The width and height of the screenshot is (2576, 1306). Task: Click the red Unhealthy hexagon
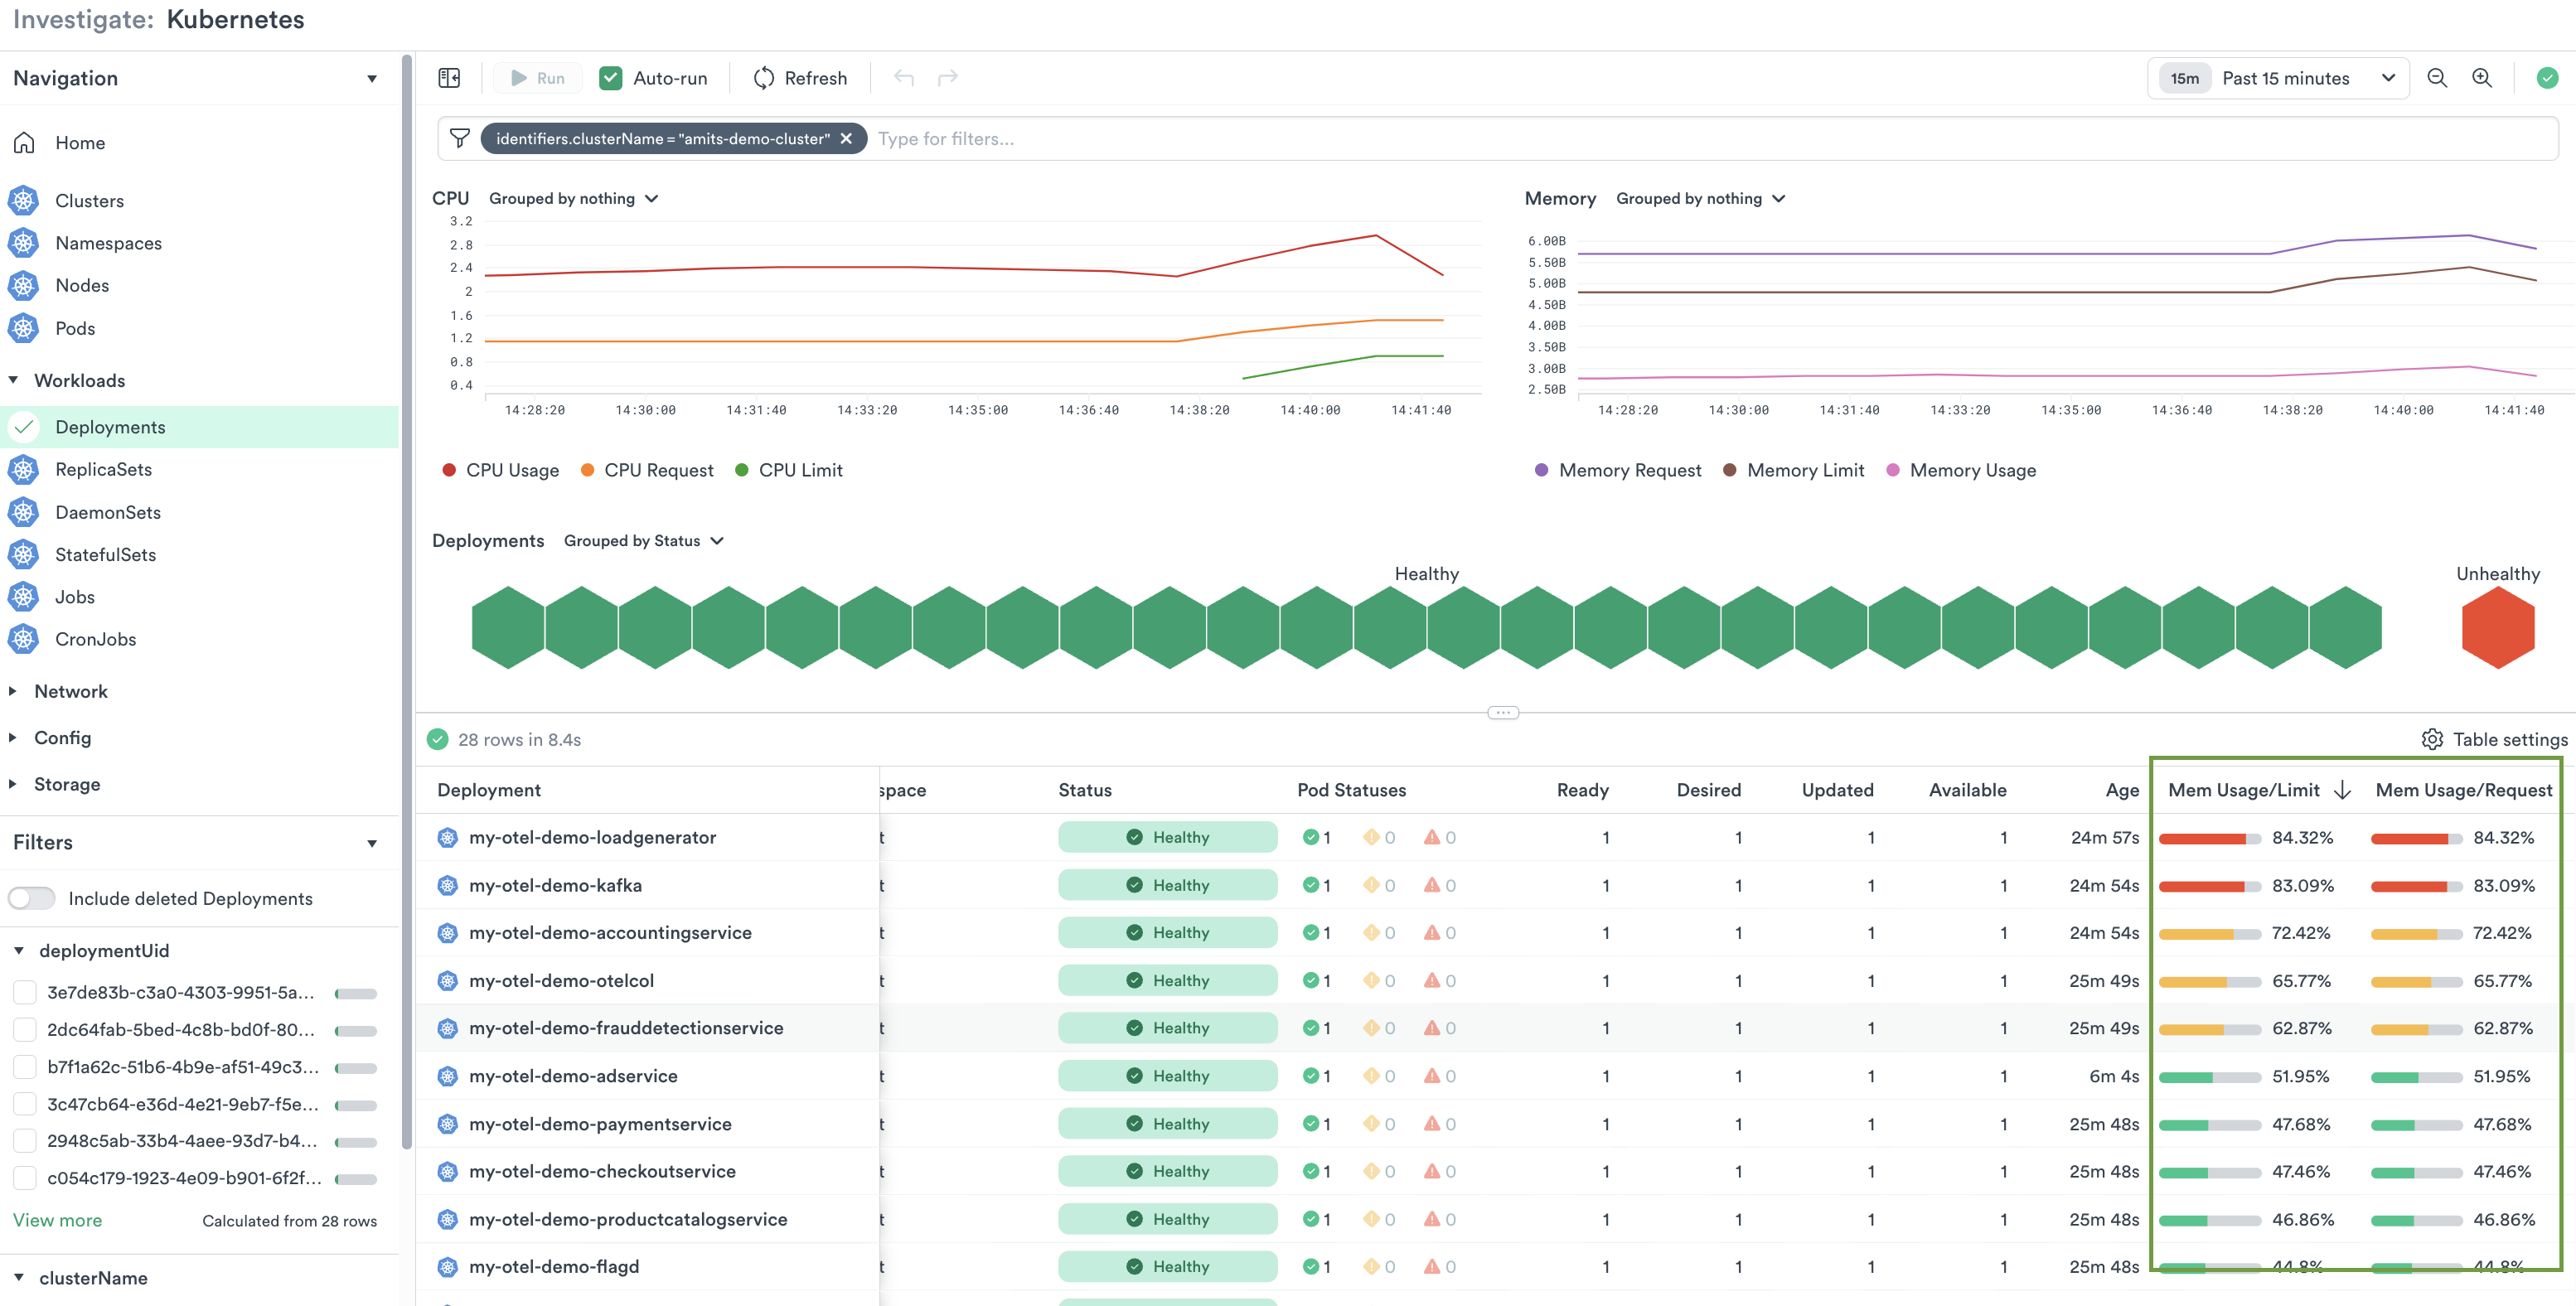click(2497, 628)
